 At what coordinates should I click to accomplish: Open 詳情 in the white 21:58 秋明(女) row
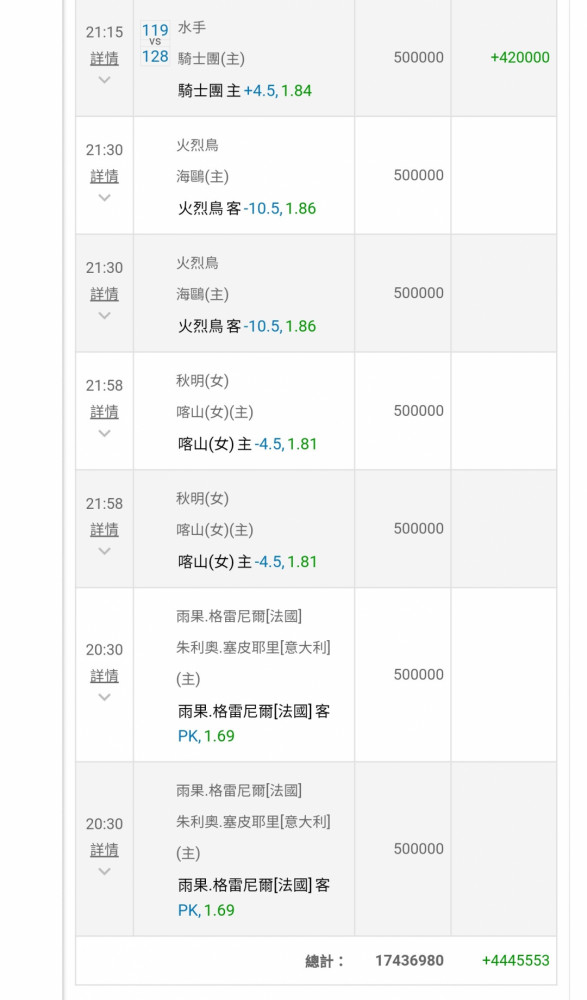[x=104, y=412]
